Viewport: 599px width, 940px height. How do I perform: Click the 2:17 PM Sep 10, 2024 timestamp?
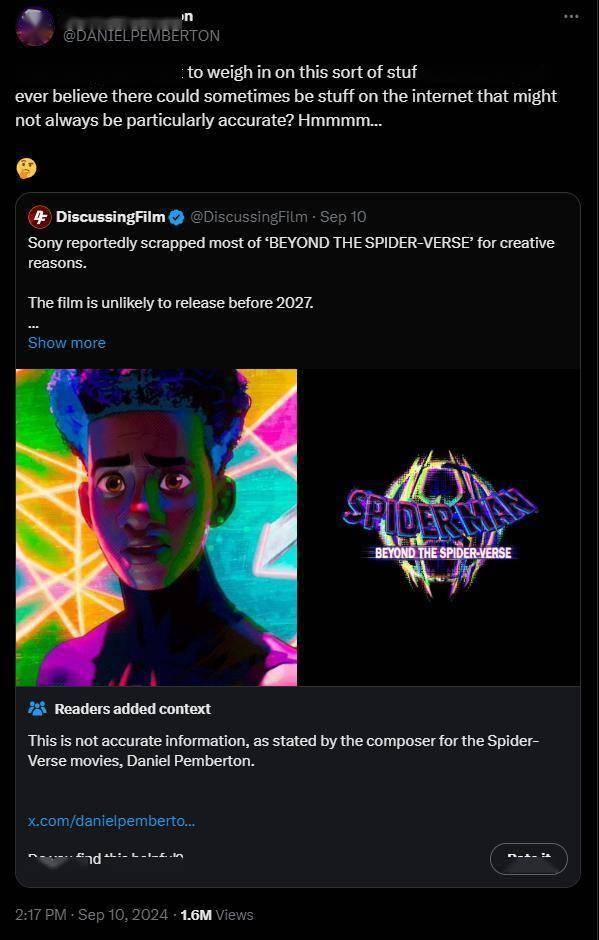[x=92, y=915]
